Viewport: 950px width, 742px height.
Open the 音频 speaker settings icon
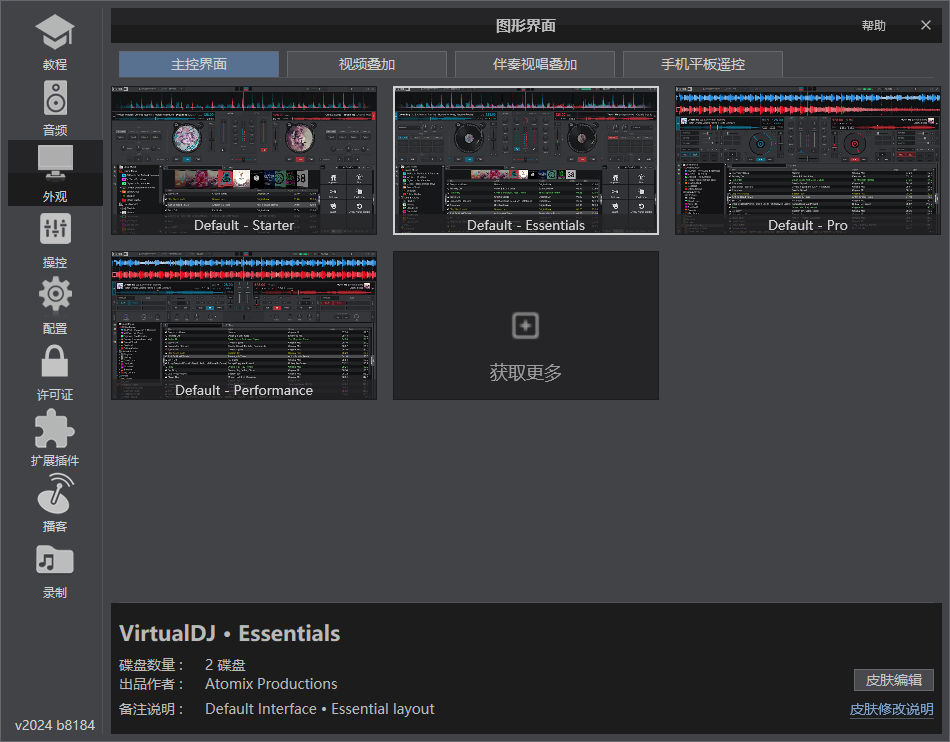pos(55,99)
